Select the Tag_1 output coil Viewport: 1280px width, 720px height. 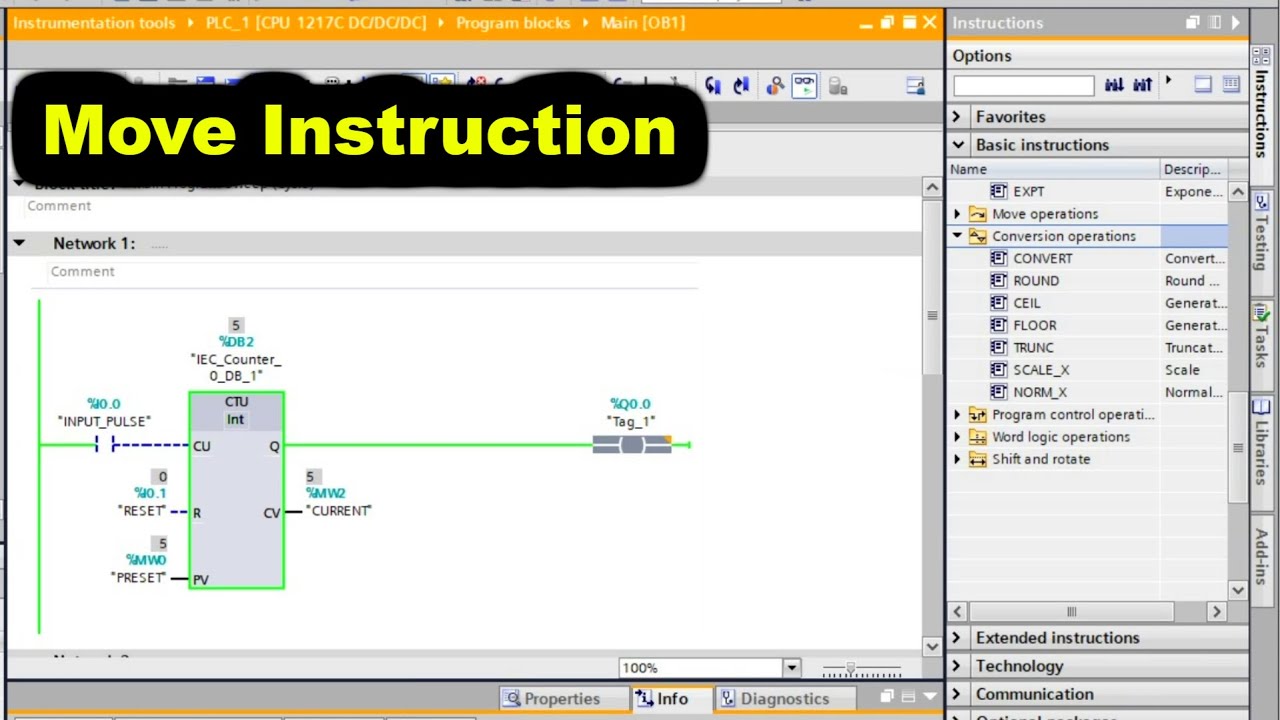tap(631, 444)
